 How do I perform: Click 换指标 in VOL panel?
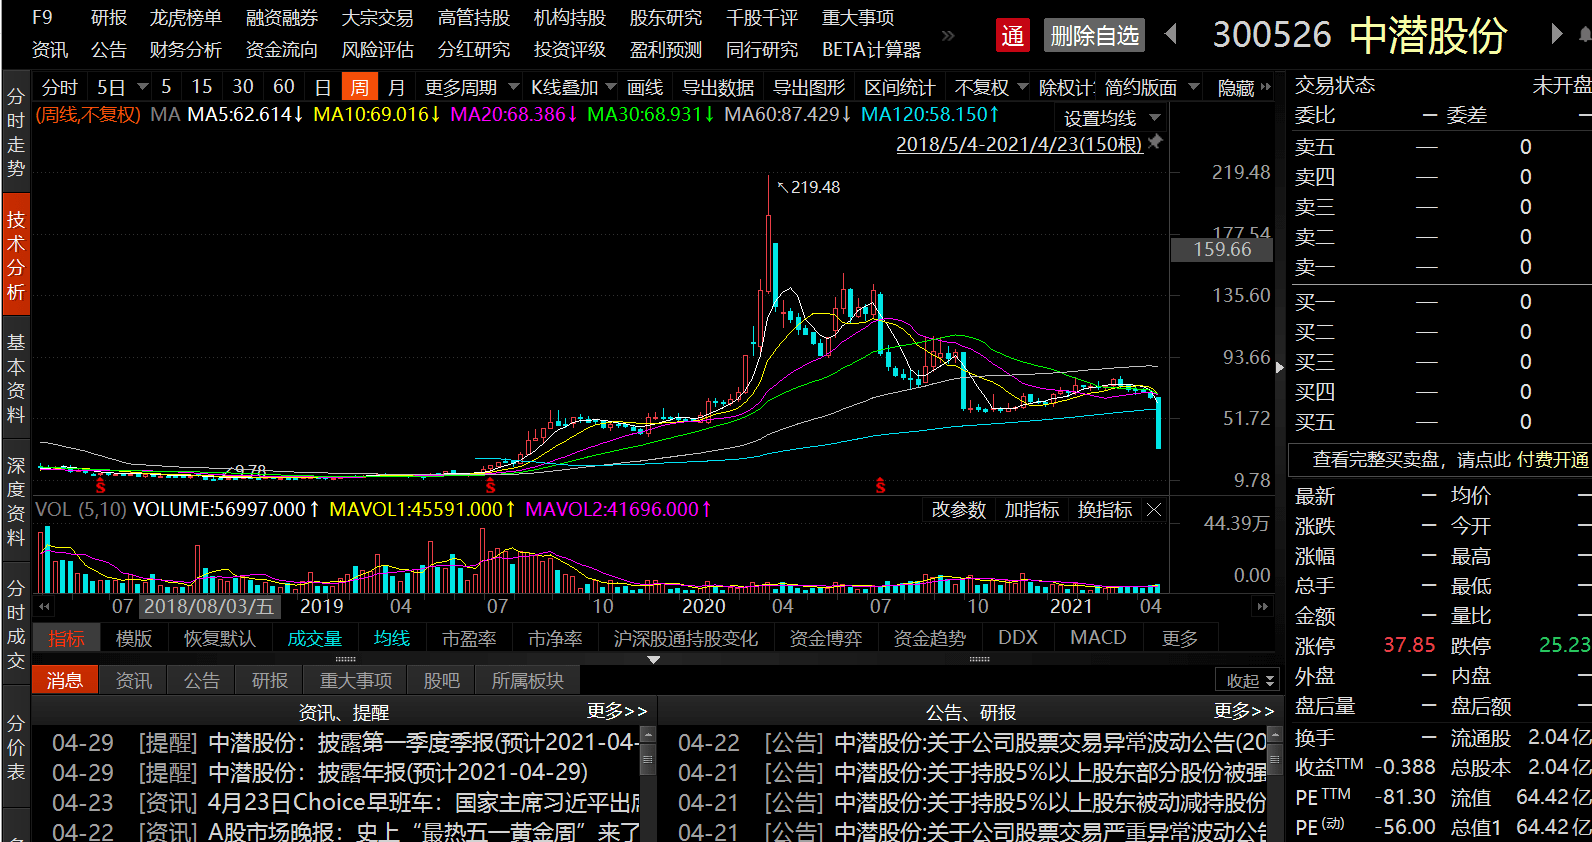(1105, 510)
